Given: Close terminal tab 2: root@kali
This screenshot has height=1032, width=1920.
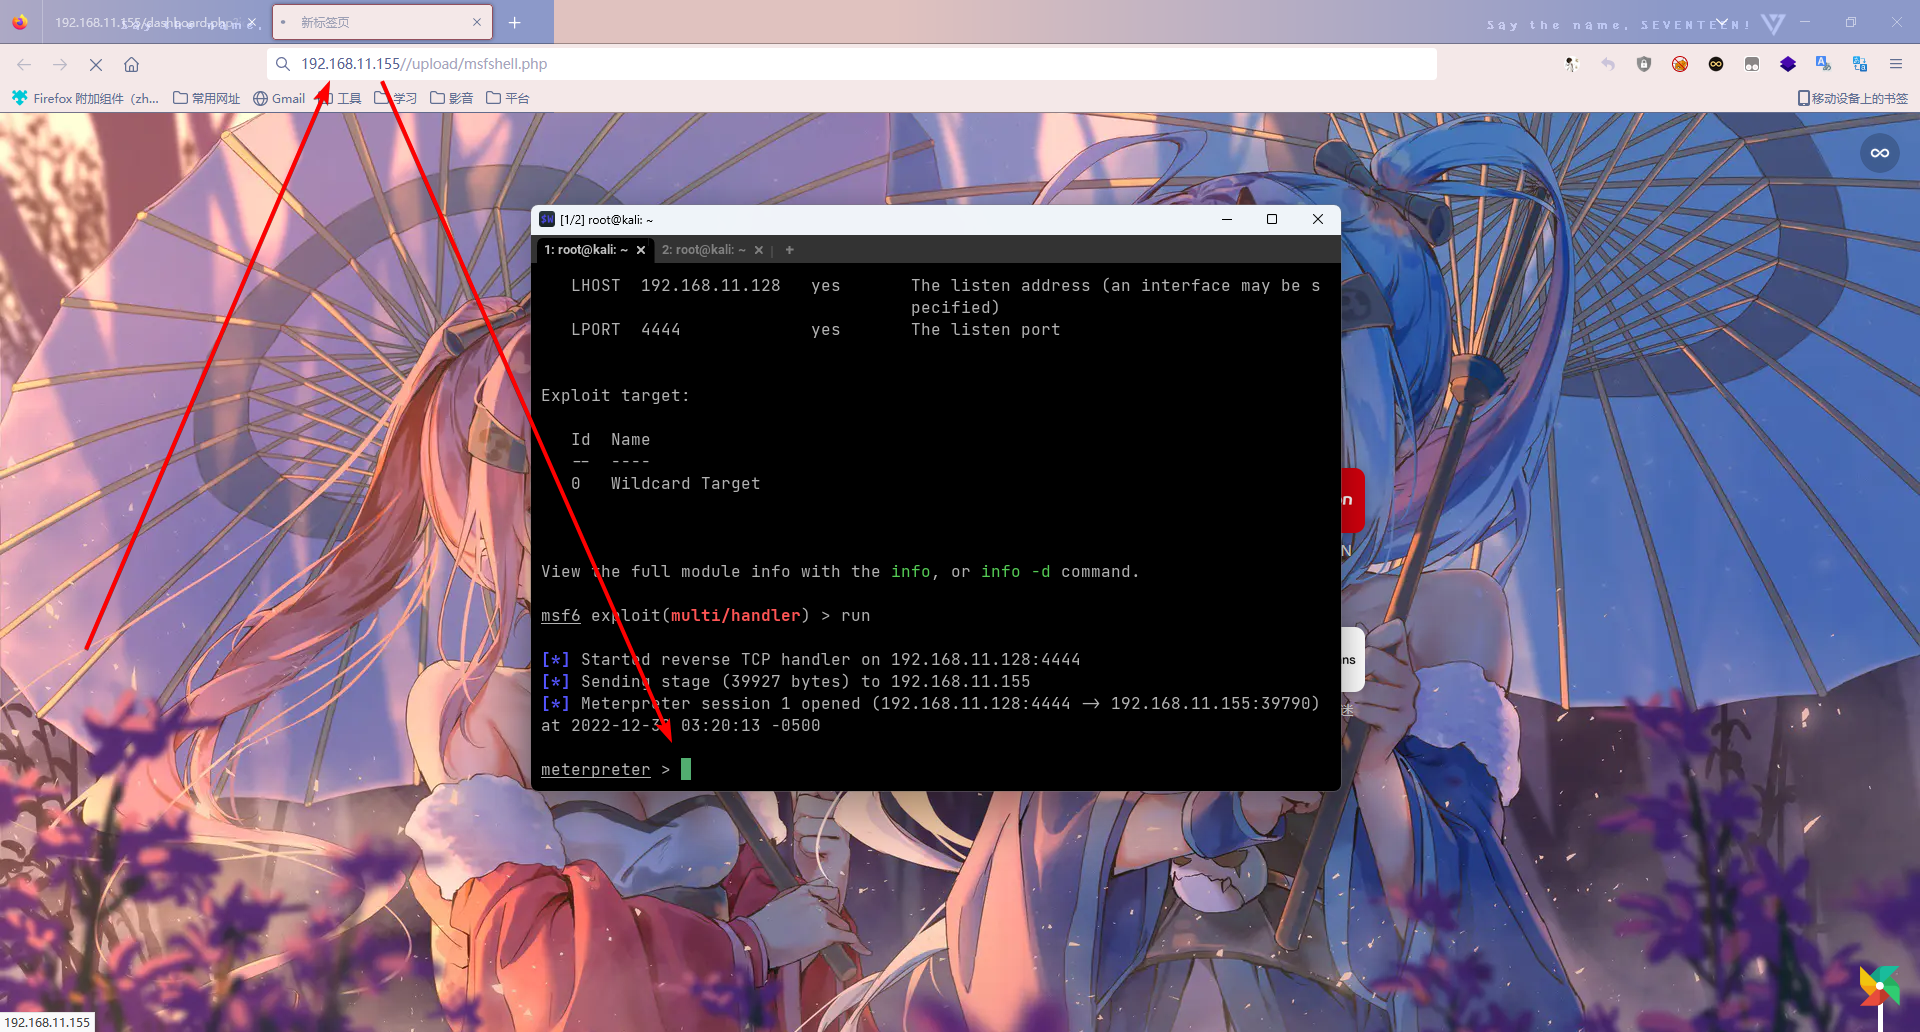Looking at the screenshot, I should point(759,250).
